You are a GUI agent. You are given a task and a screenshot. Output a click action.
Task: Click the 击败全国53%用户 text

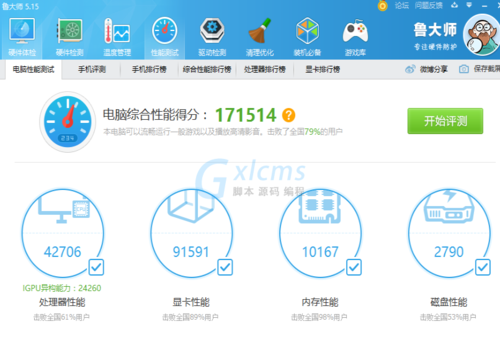pos(448,317)
